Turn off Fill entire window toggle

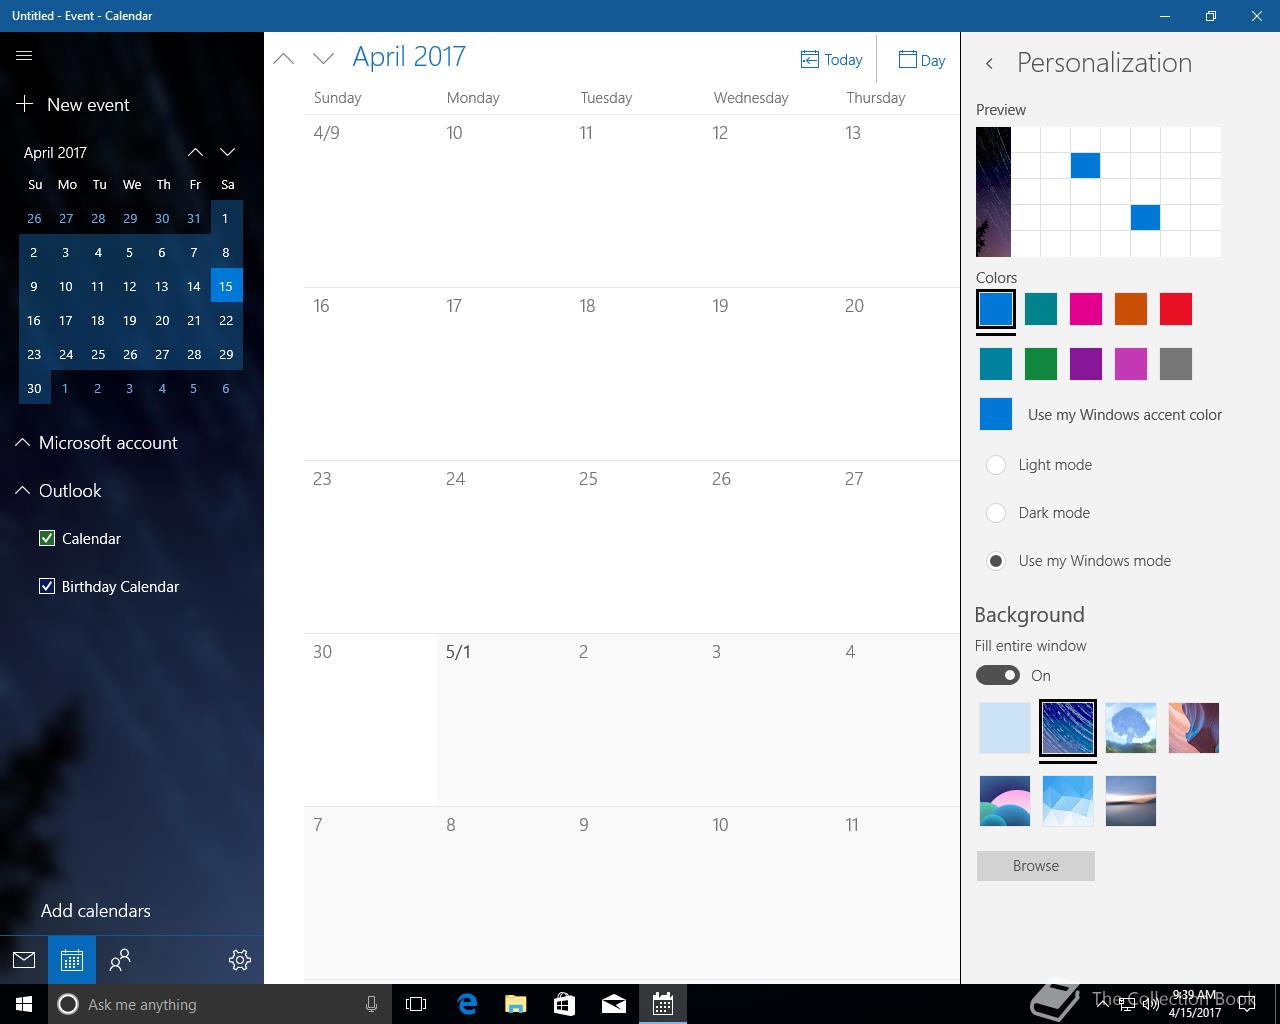tap(998, 675)
